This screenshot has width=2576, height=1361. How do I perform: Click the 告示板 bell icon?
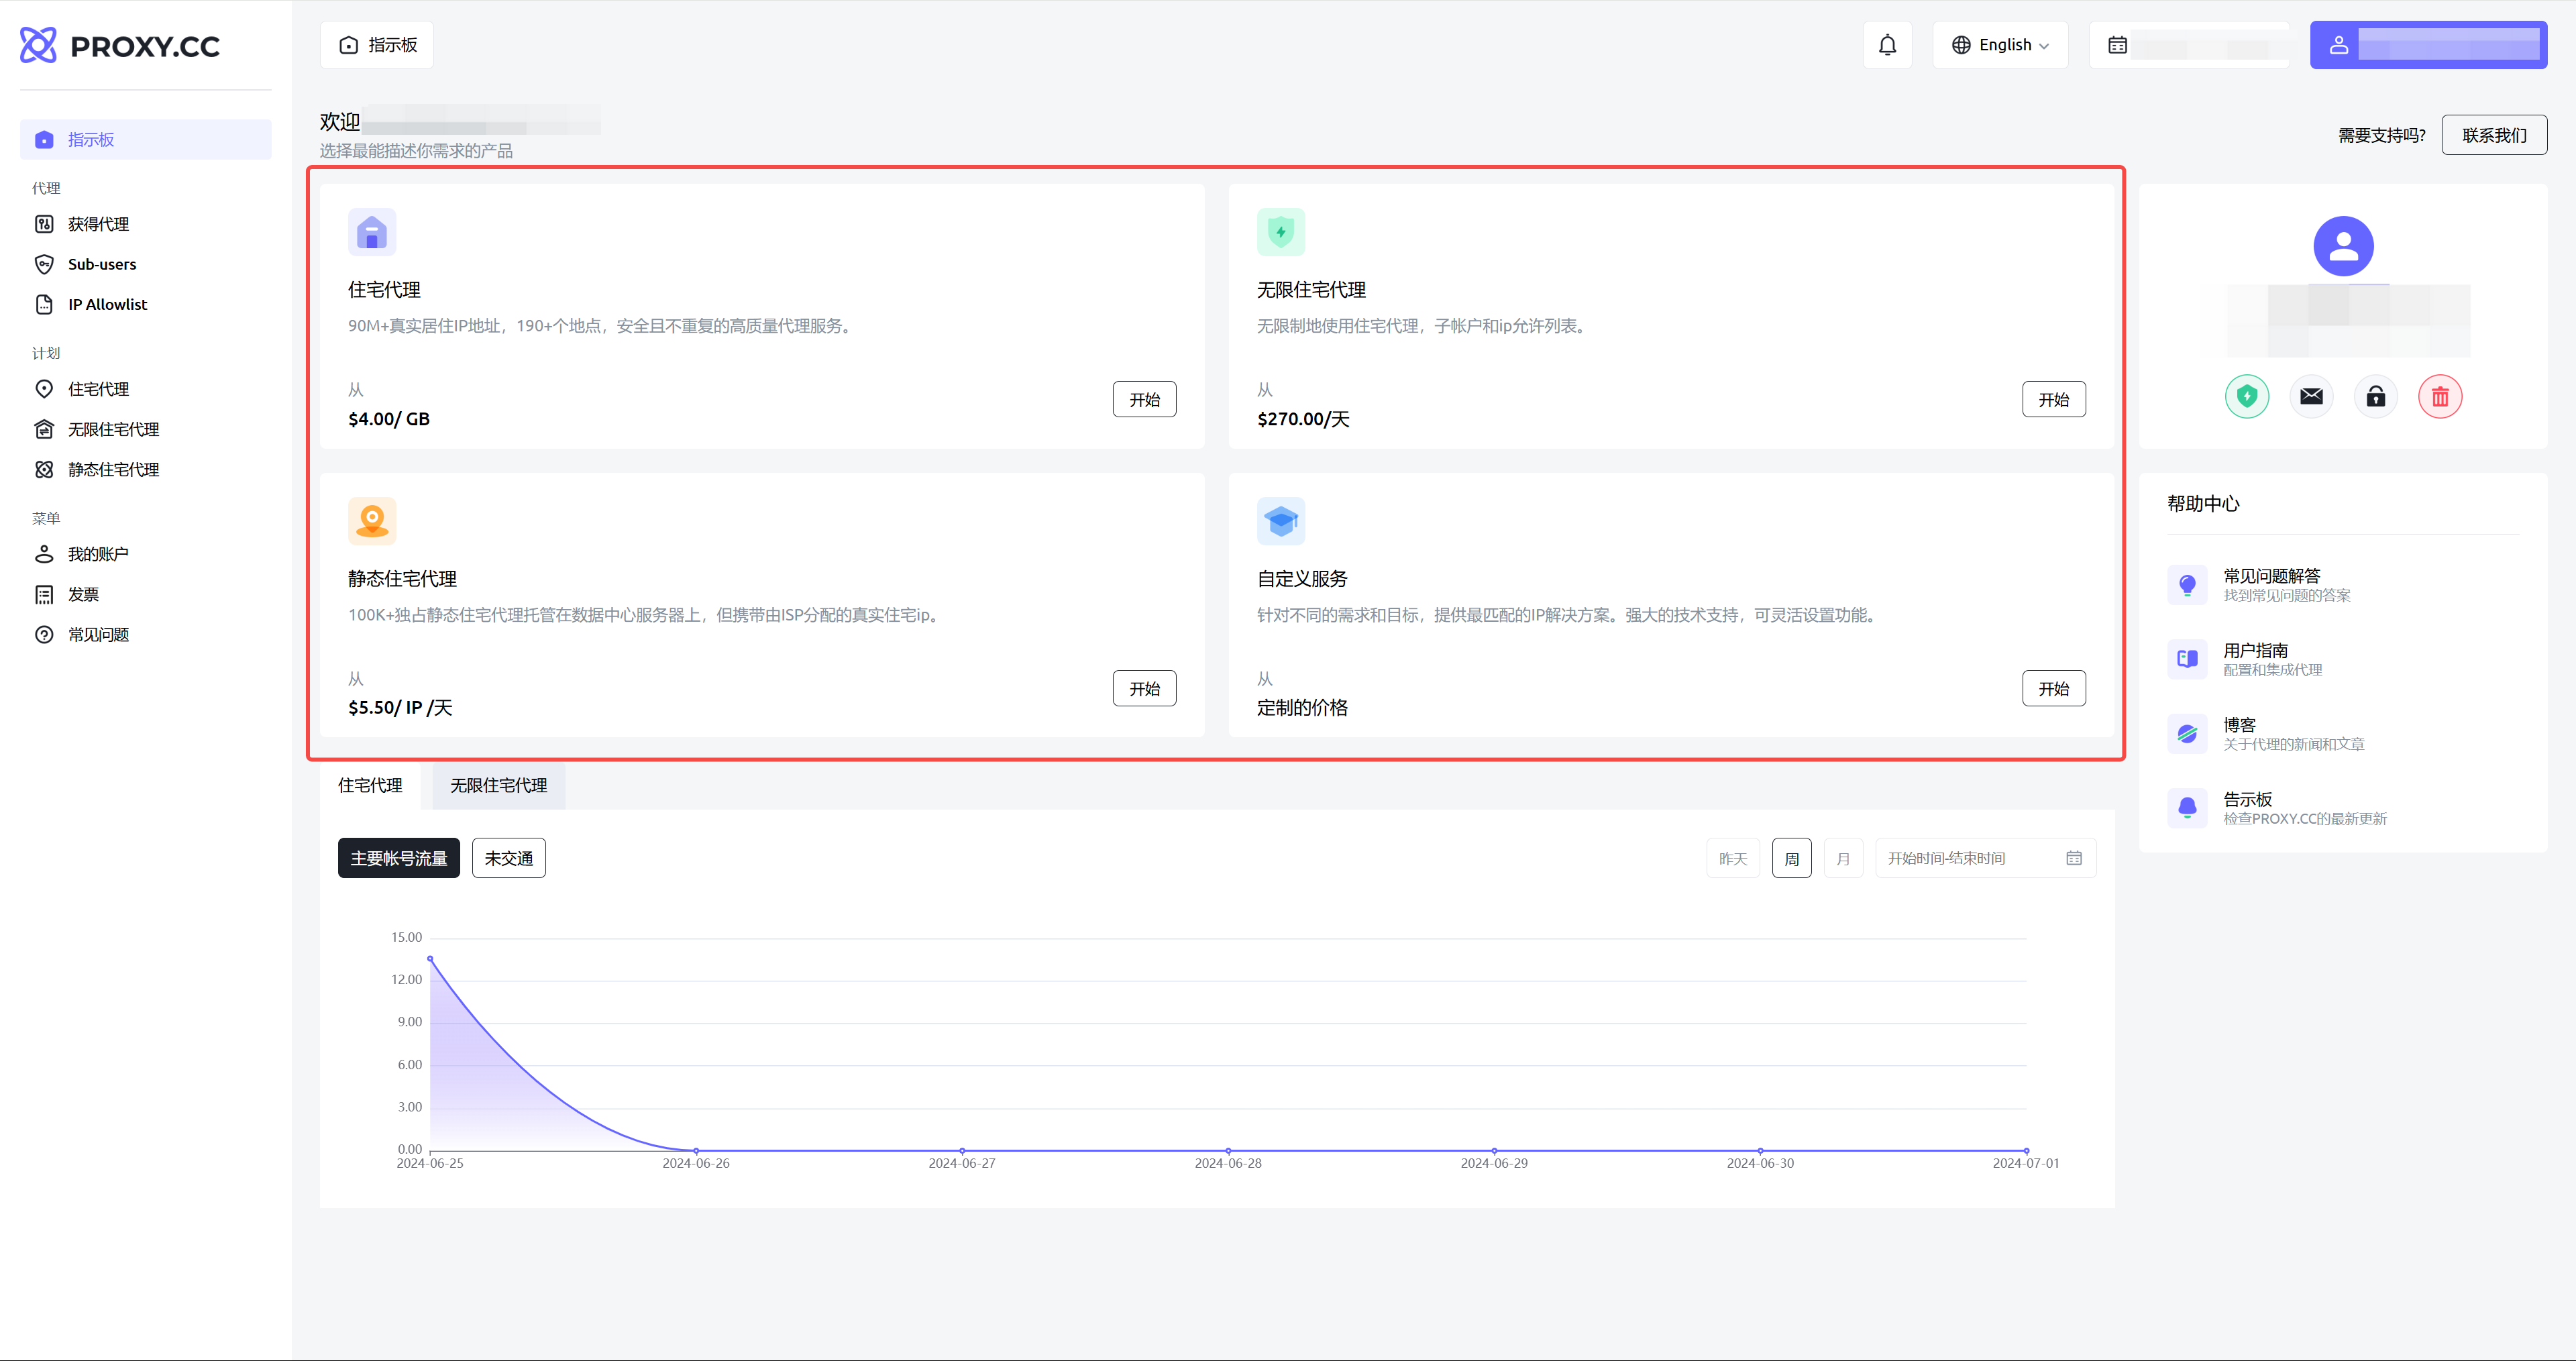[x=2187, y=808]
